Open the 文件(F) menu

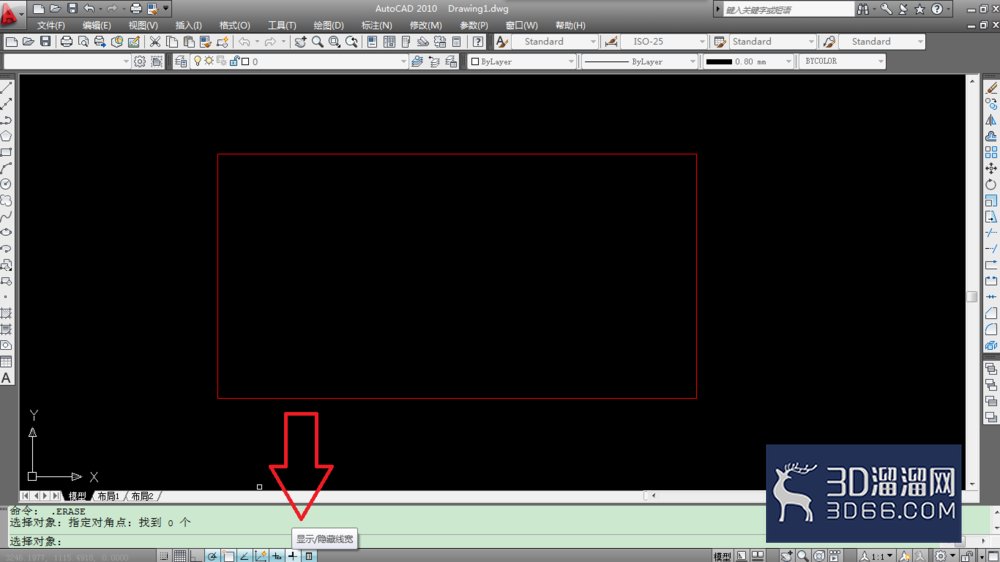pyautogui.click(x=51, y=26)
